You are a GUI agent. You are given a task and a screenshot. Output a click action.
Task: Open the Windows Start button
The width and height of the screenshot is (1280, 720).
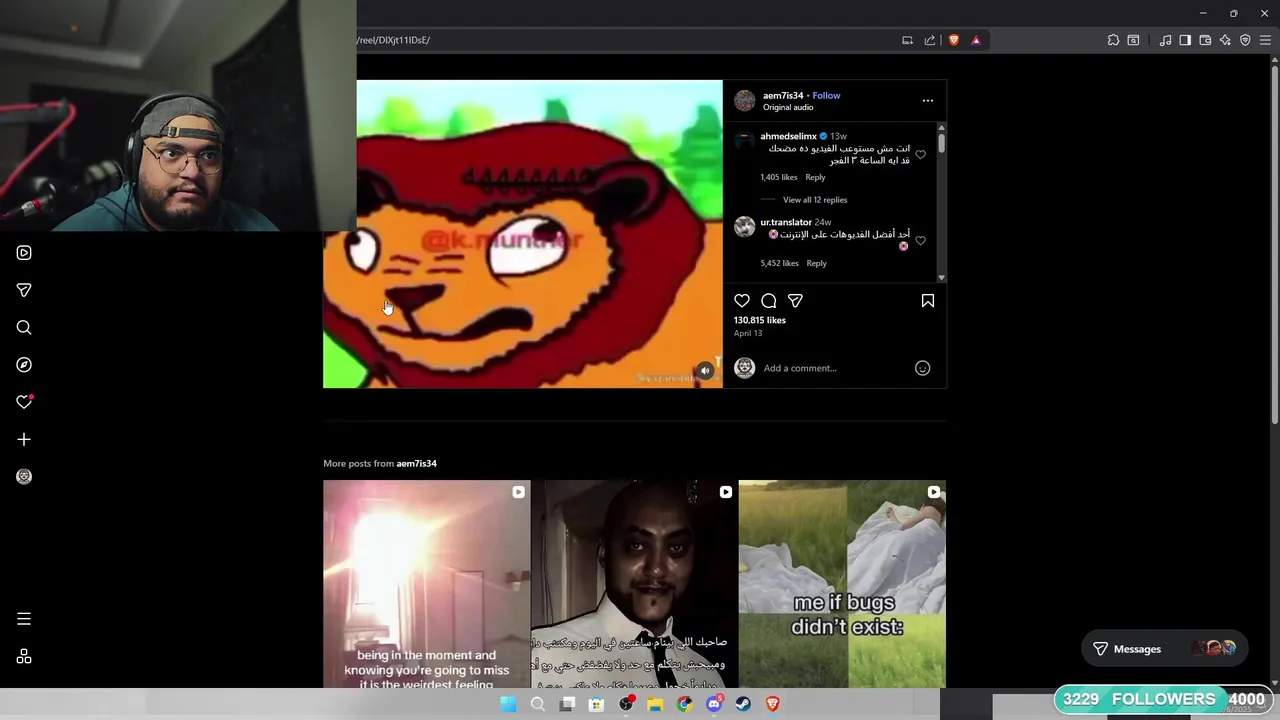(508, 704)
